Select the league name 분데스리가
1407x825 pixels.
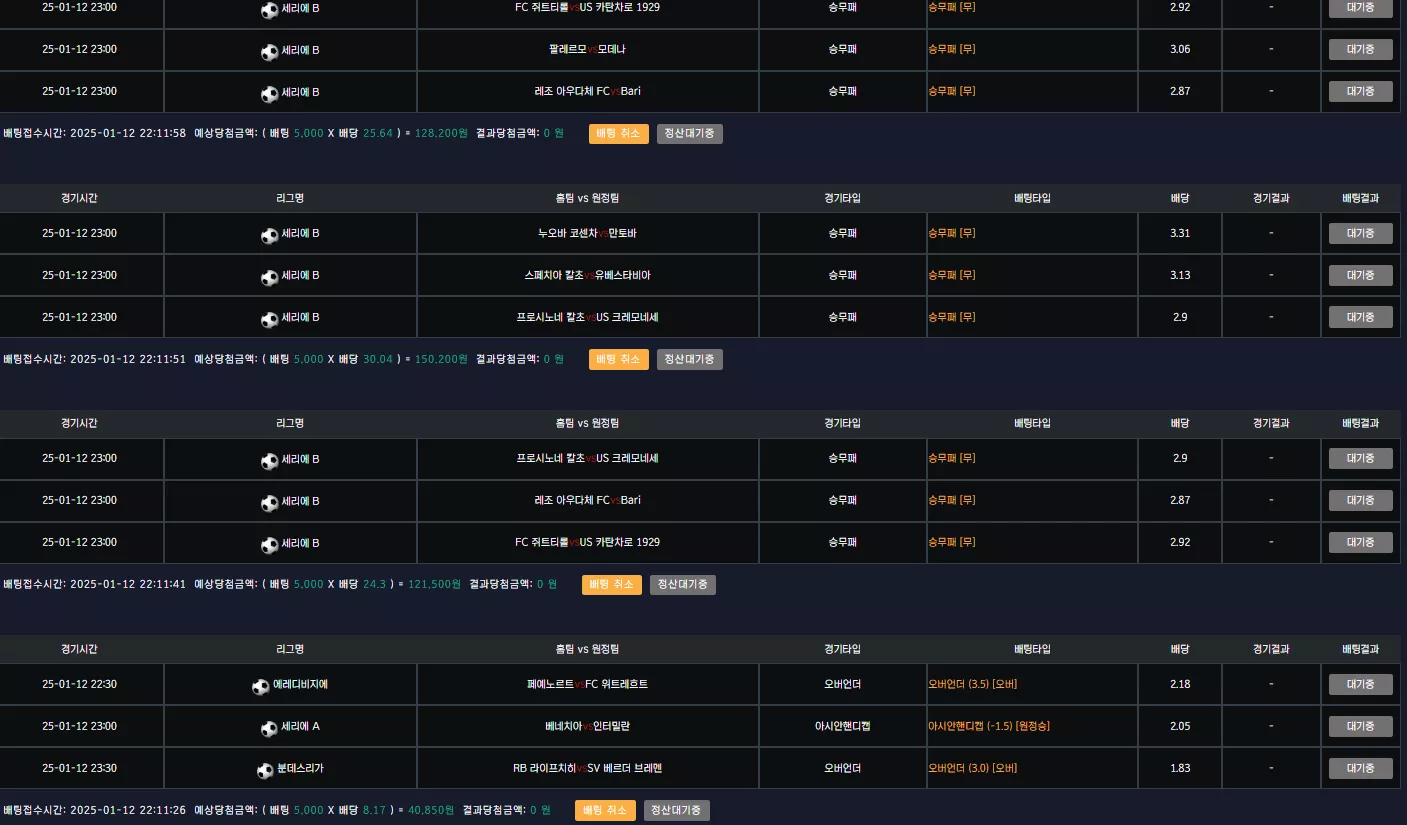[300, 768]
